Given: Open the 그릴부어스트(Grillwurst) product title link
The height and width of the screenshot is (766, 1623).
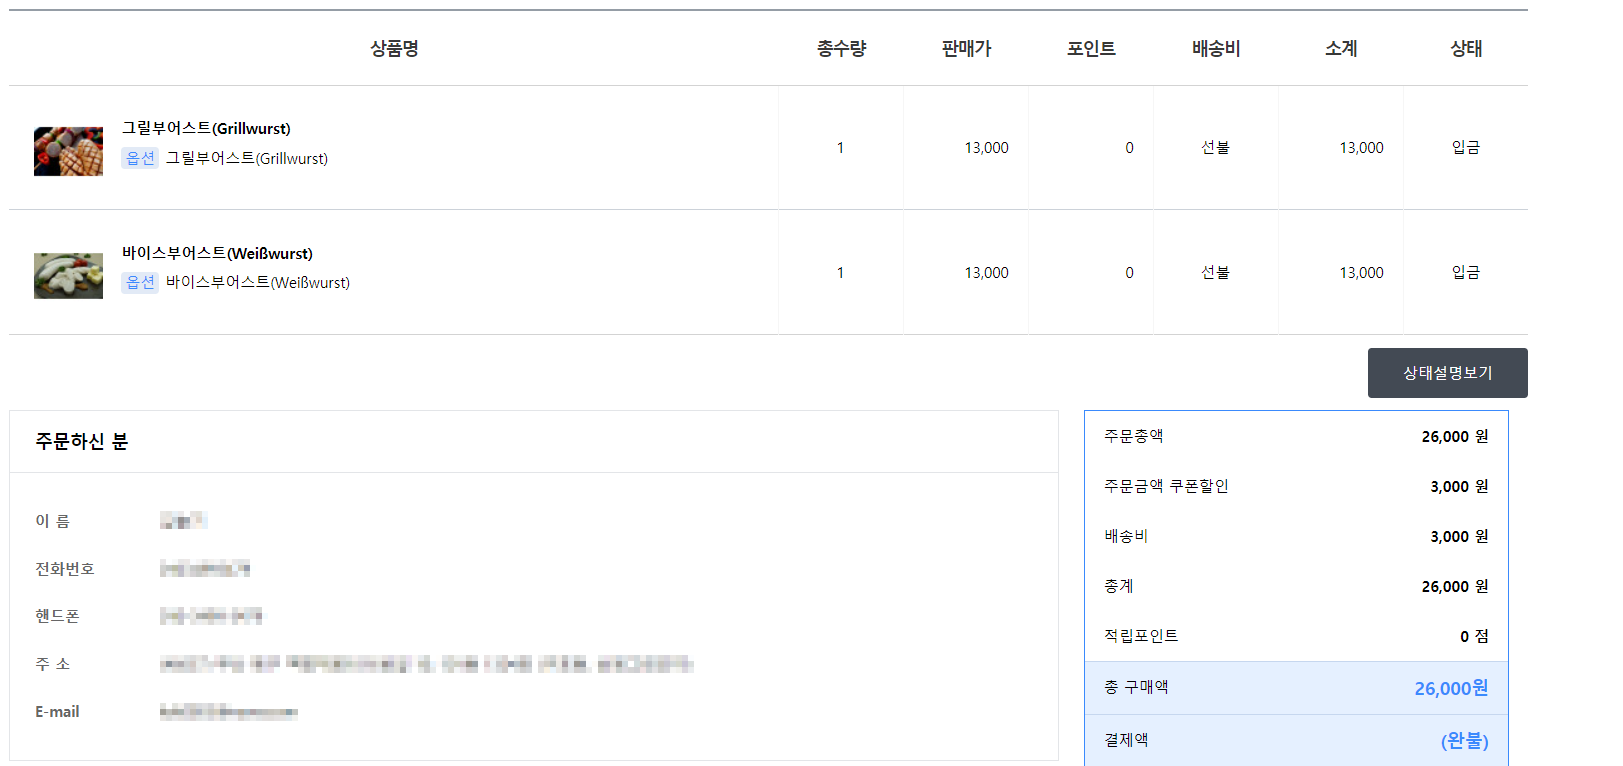Looking at the screenshot, I should tap(206, 128).
